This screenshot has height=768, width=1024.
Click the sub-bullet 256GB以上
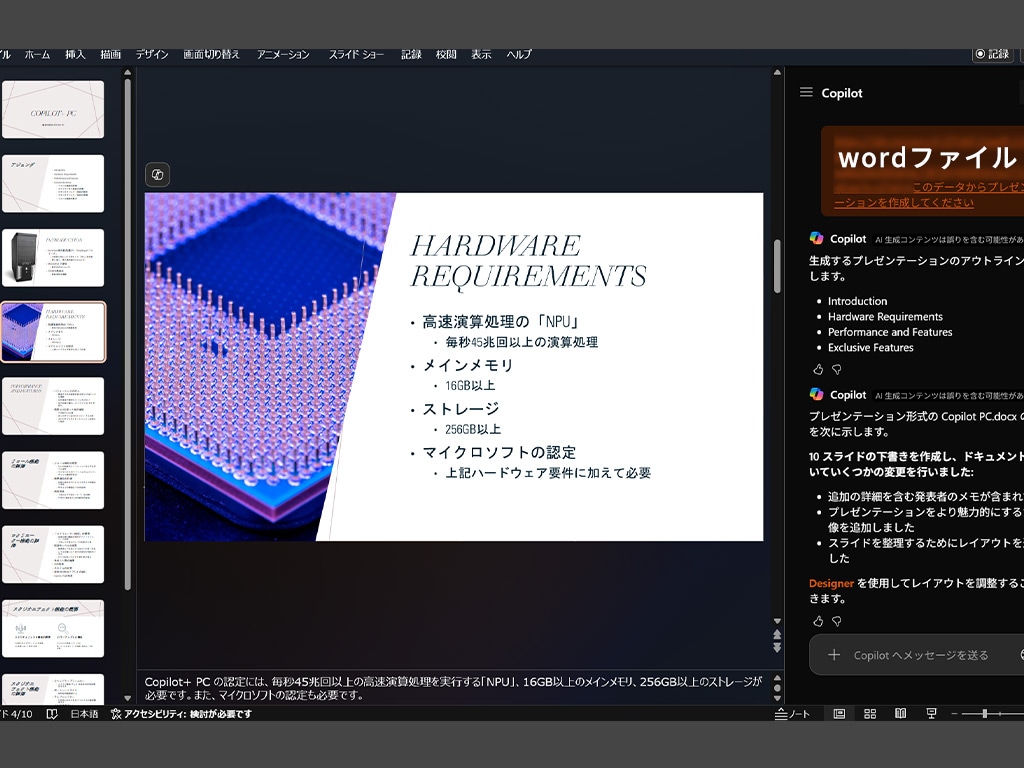pos(473,429)
